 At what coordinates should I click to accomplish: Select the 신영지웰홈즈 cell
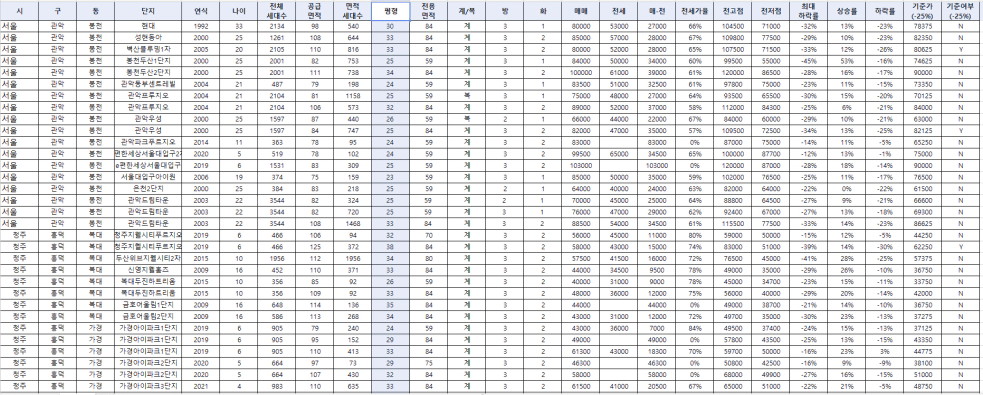[149, 271]
